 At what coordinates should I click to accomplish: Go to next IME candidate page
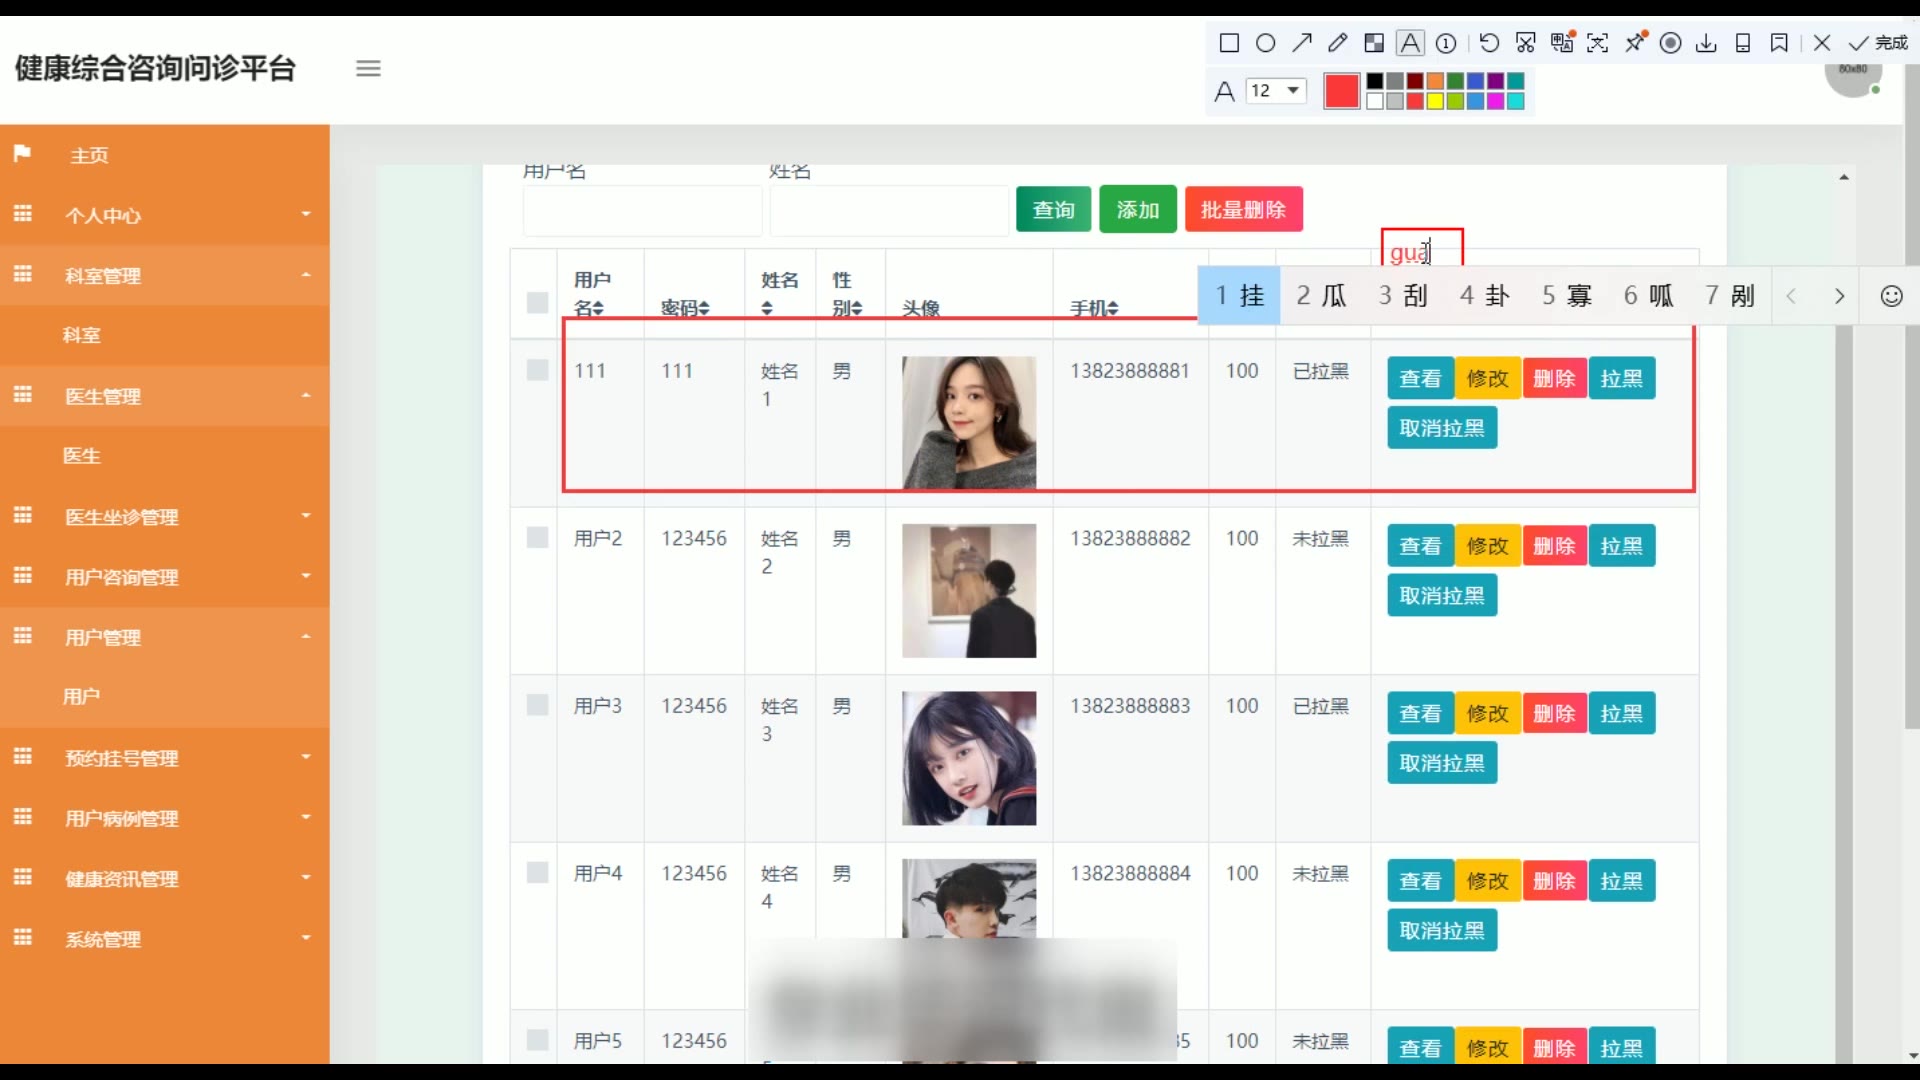pos(1839,296)
